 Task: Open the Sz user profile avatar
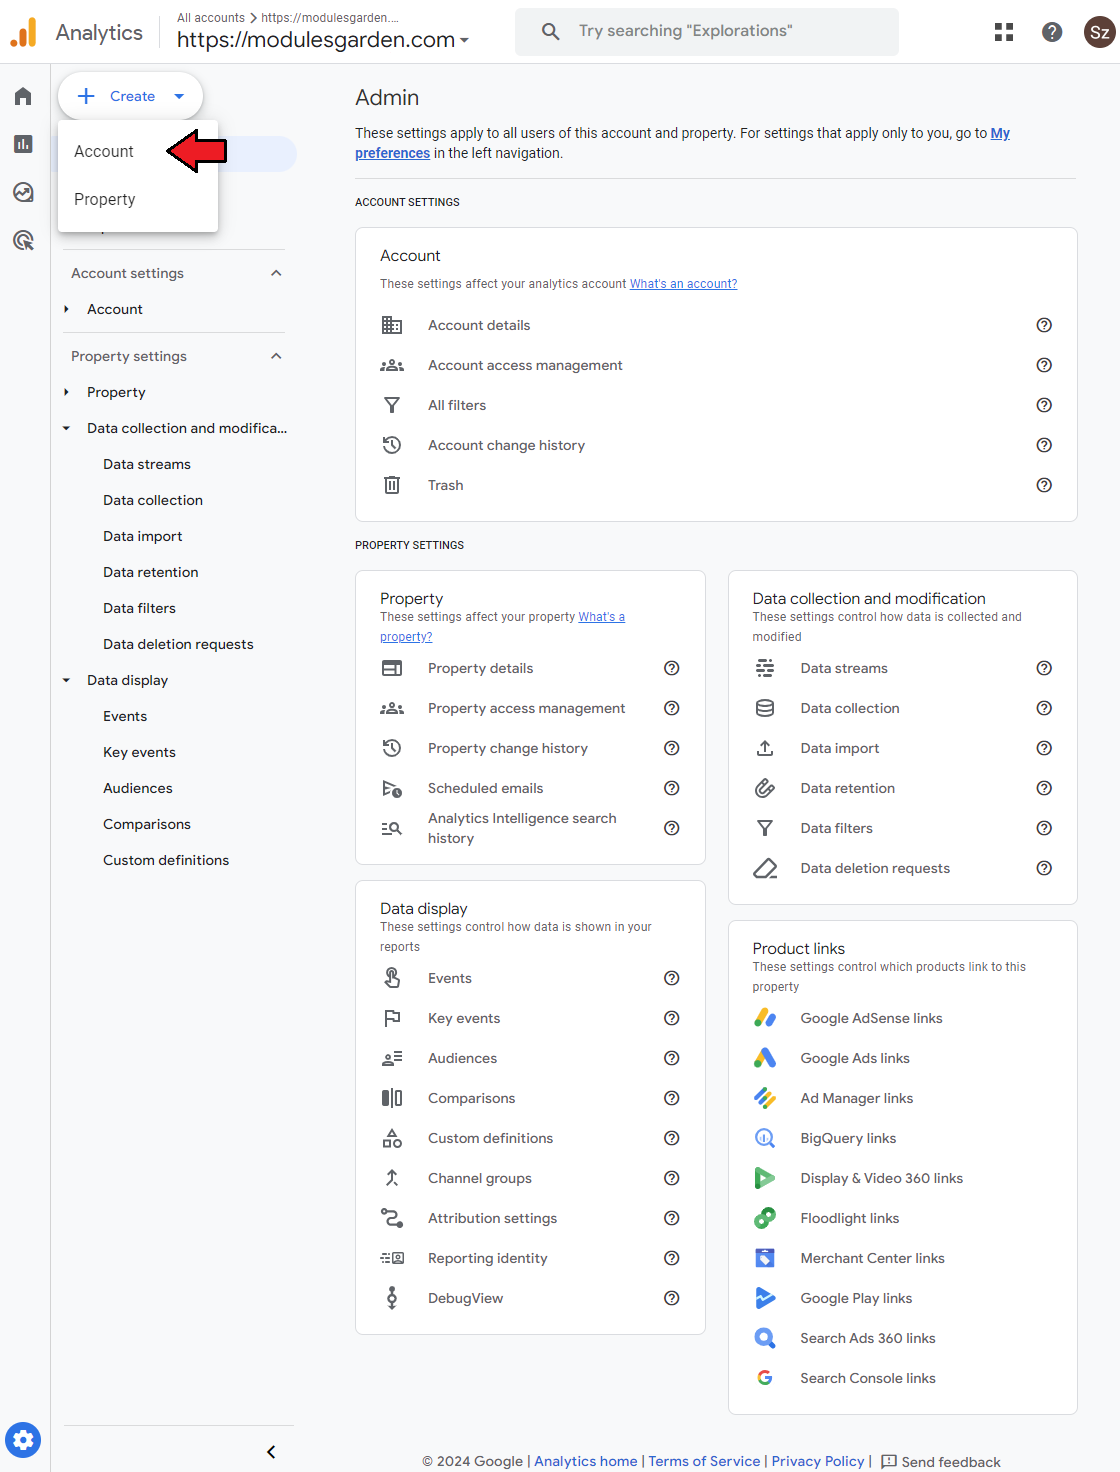pos(1099,32)
